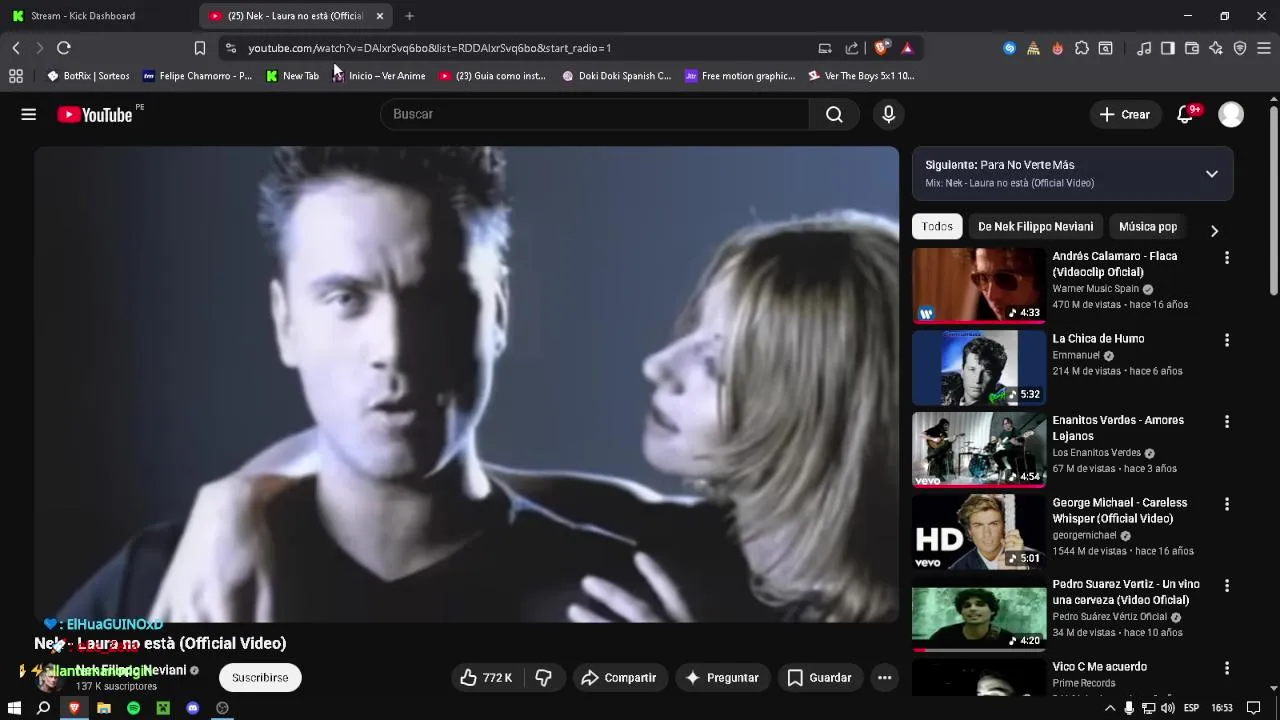The image size is (1280, 720).
Task: Dislike the video with thumbs down
Action: (x=544, y=678)
